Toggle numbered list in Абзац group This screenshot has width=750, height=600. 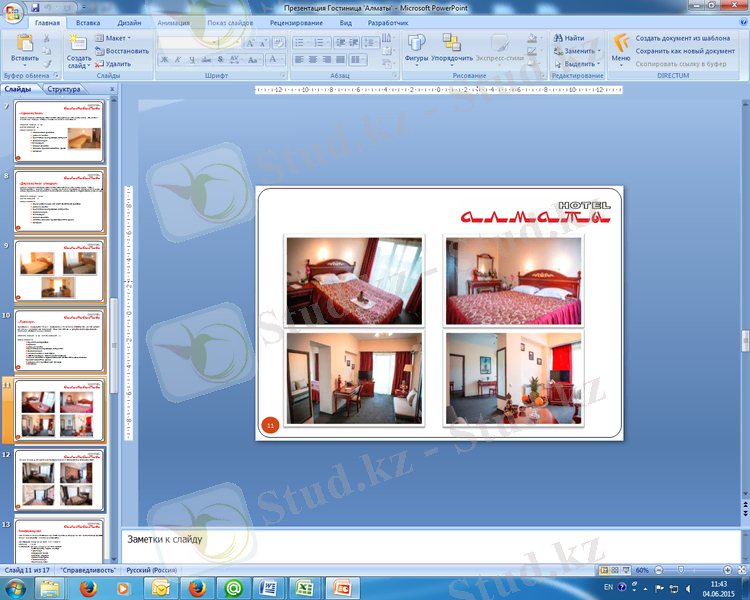(321, 43)
